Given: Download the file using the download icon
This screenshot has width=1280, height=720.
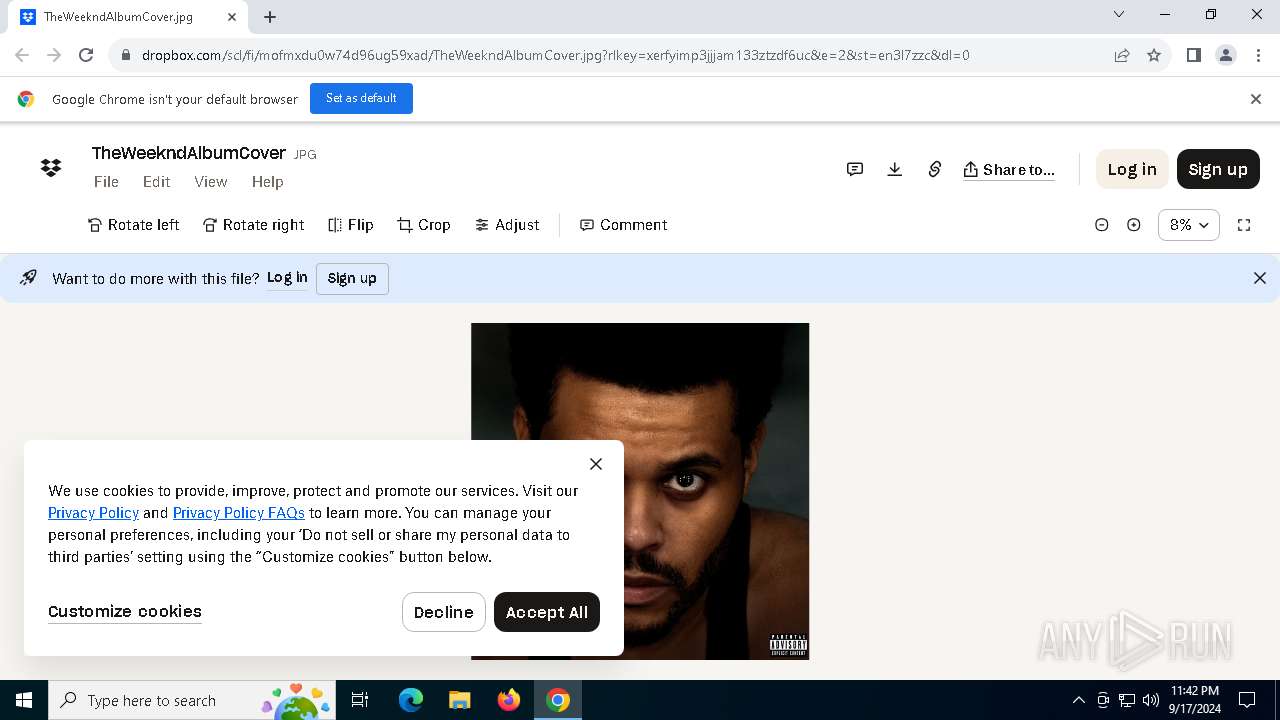Looking at the screenshot, I should (x=895, y=169).
